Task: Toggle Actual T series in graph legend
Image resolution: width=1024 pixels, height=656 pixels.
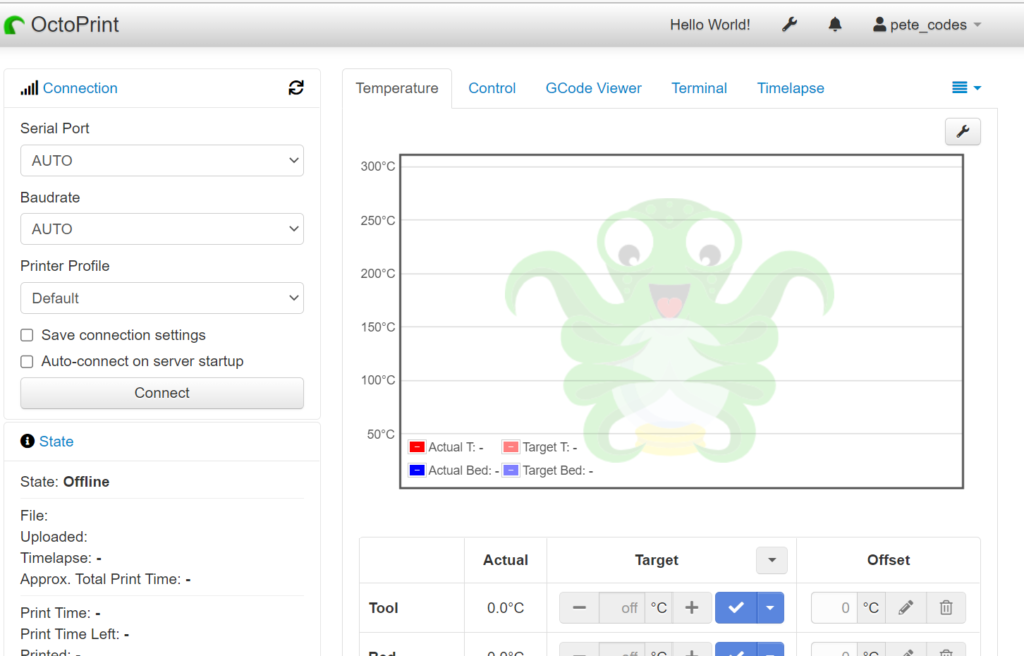Action: point(417,447)
